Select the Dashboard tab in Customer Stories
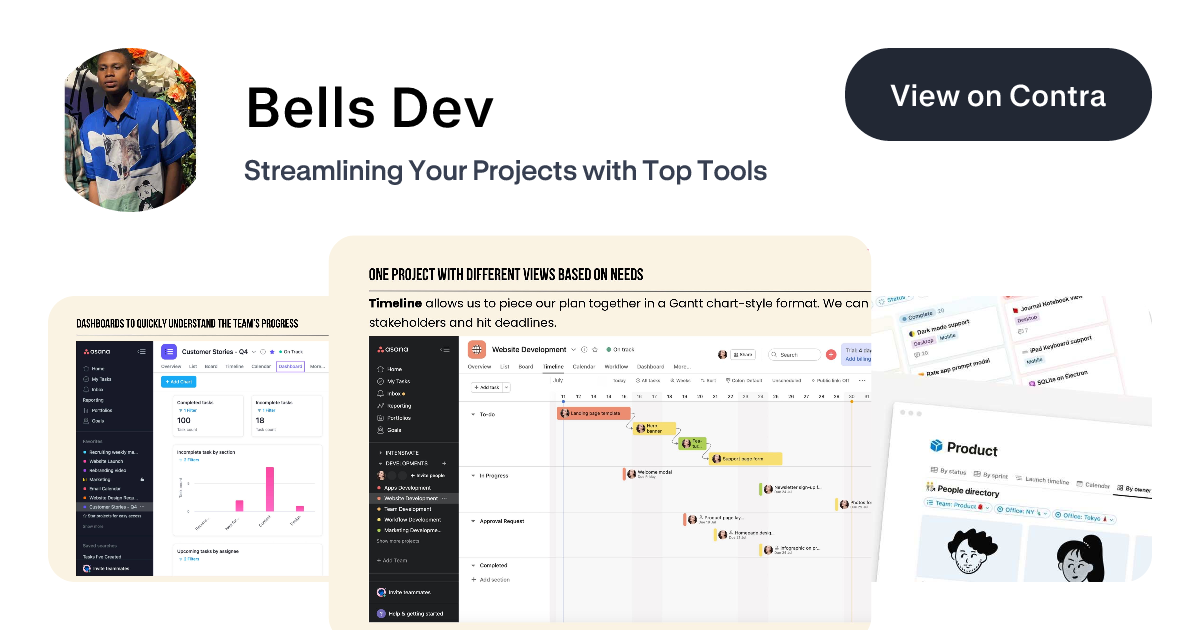The height and width of the screenshot is (630, 1200). tap(290, 366)
